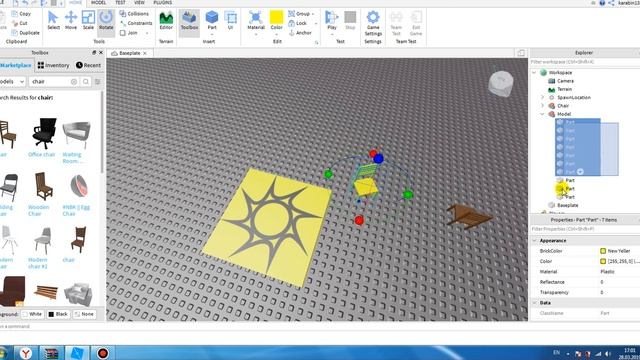The height and width of the screenshot is (360, 640).
Task: Open Game Settings
Action: click(373, 23)
